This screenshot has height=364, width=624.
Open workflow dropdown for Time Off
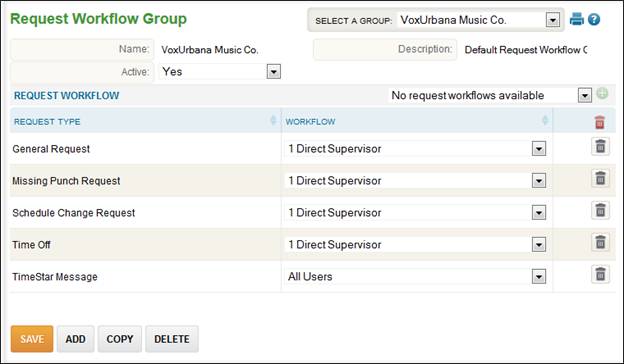tap(539, 245)
